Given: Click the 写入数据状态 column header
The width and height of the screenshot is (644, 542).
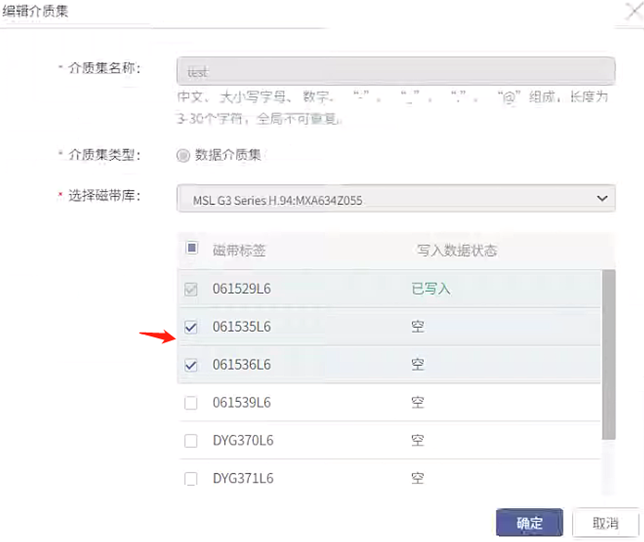Looking at the screenshot, I should tap(457, 250).
